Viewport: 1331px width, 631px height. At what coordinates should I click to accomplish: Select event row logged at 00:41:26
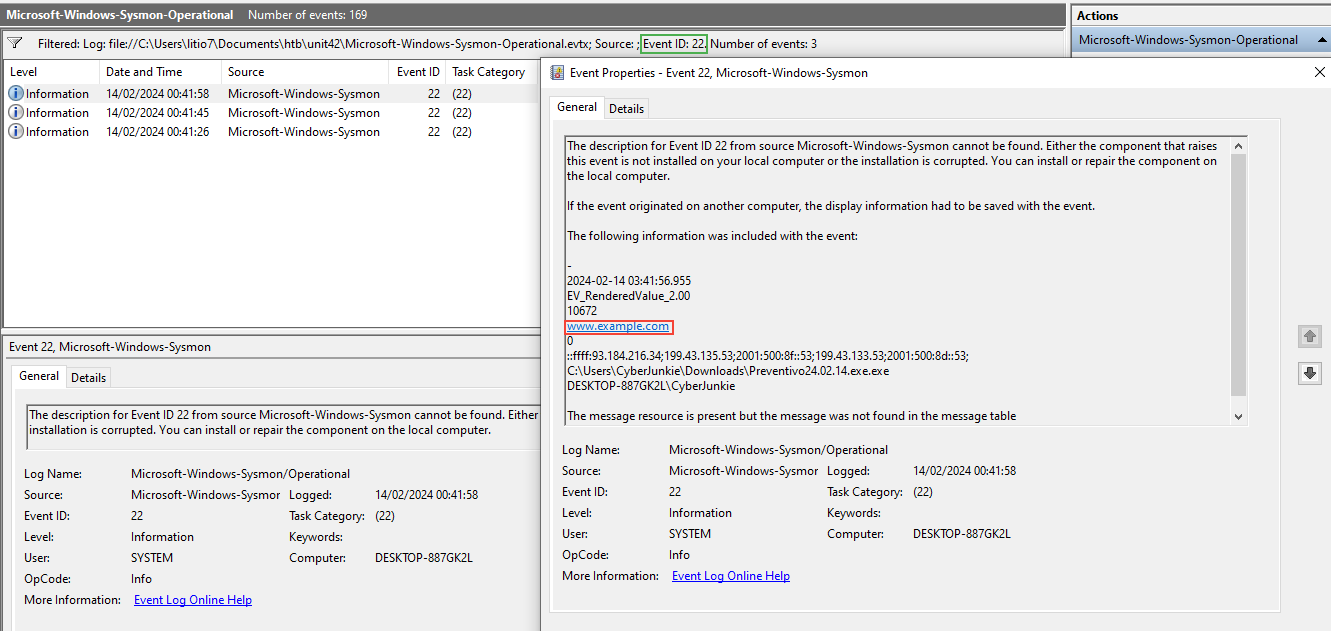coord(272,132)
